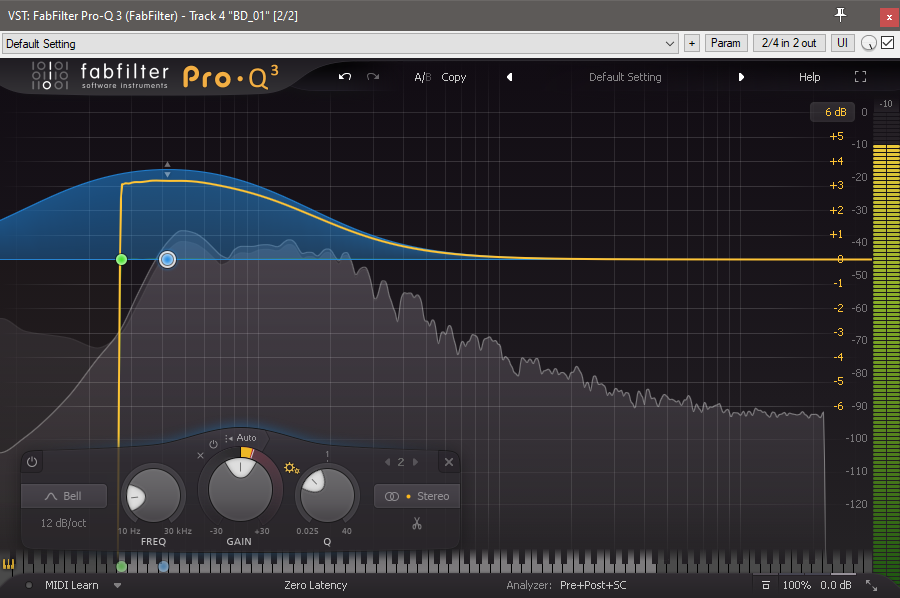Toggle the dynamic range bypass power icon

click(x=214, y=444)
